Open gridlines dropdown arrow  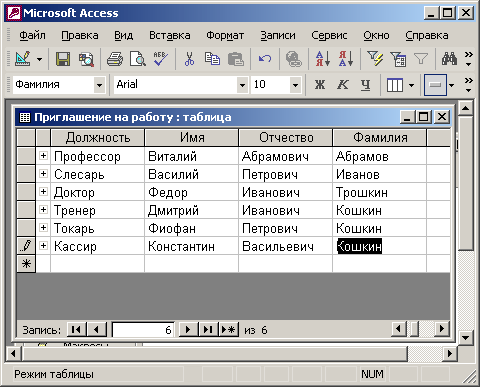pos(412,85)
